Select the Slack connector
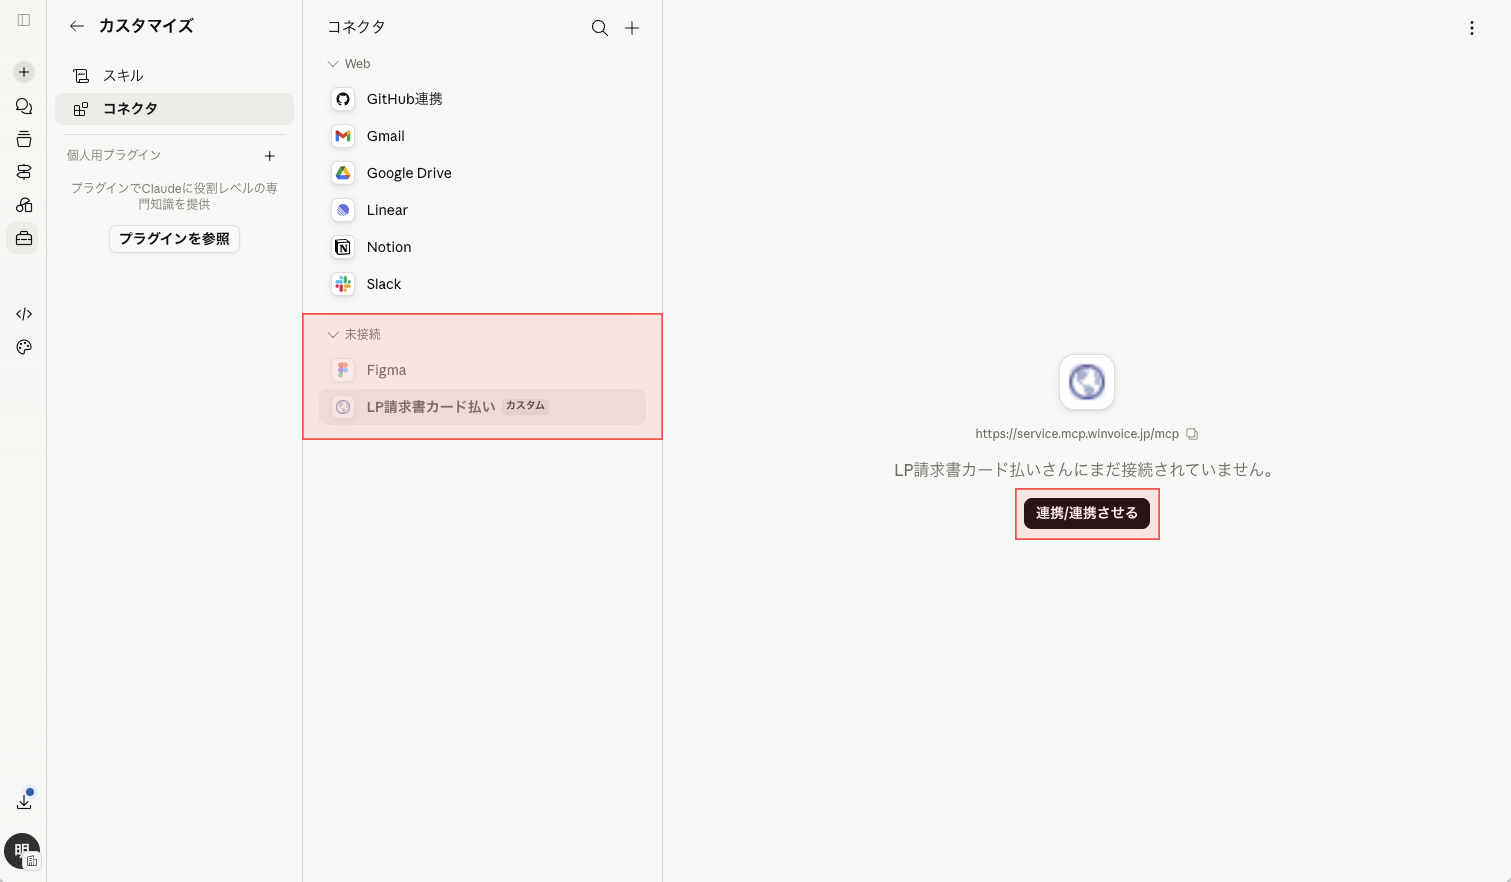 pyautogui.click(x=482, y=284)
